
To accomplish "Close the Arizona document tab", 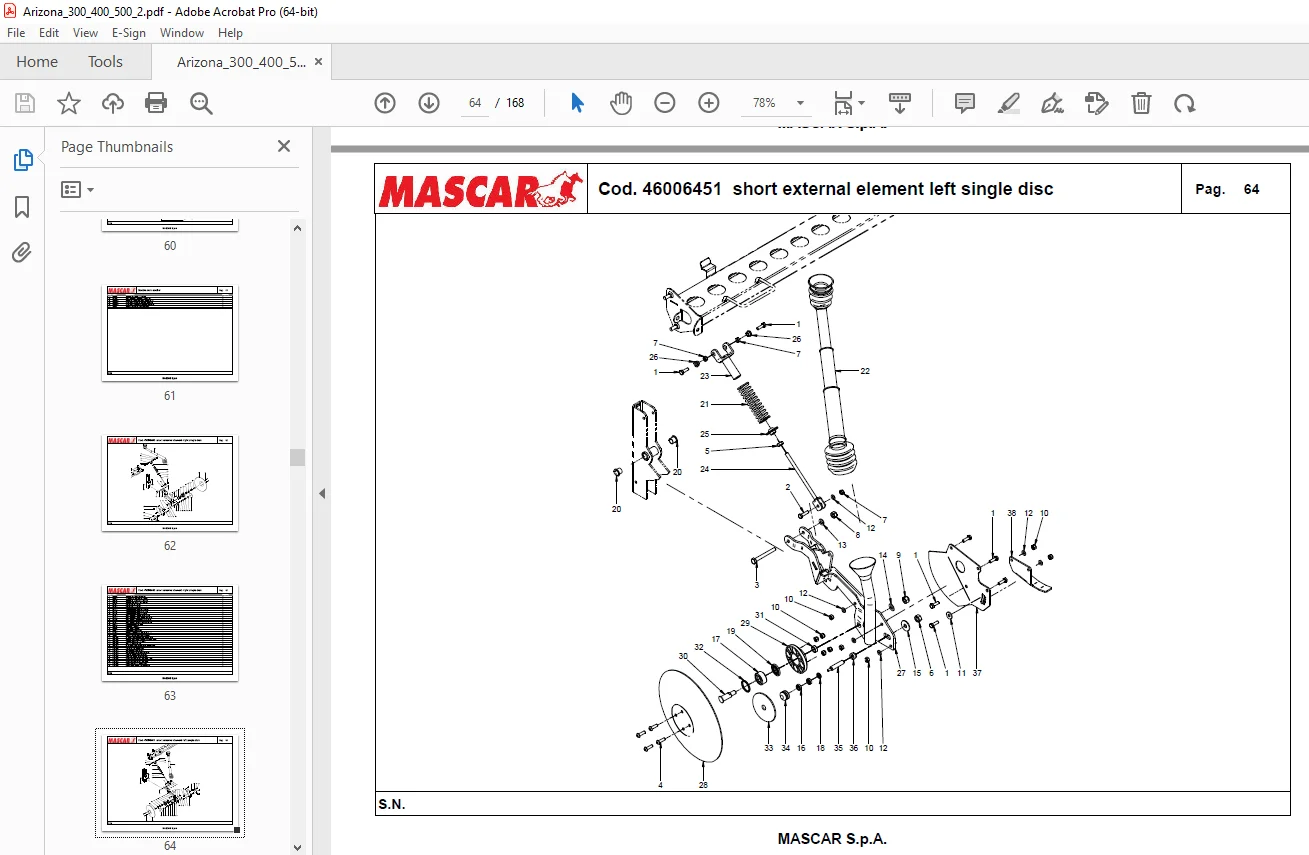I will point(318,62).
